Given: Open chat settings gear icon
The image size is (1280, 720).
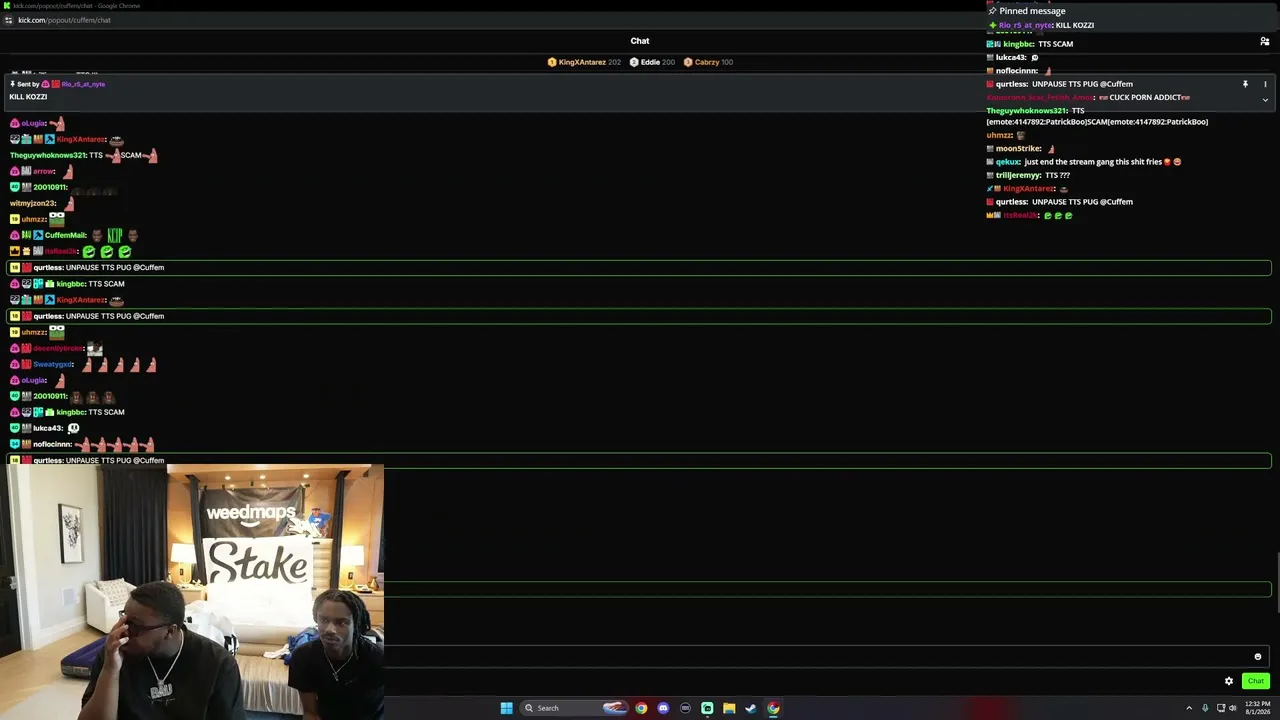Looking at the screenshot, I should click(1229, 681).
